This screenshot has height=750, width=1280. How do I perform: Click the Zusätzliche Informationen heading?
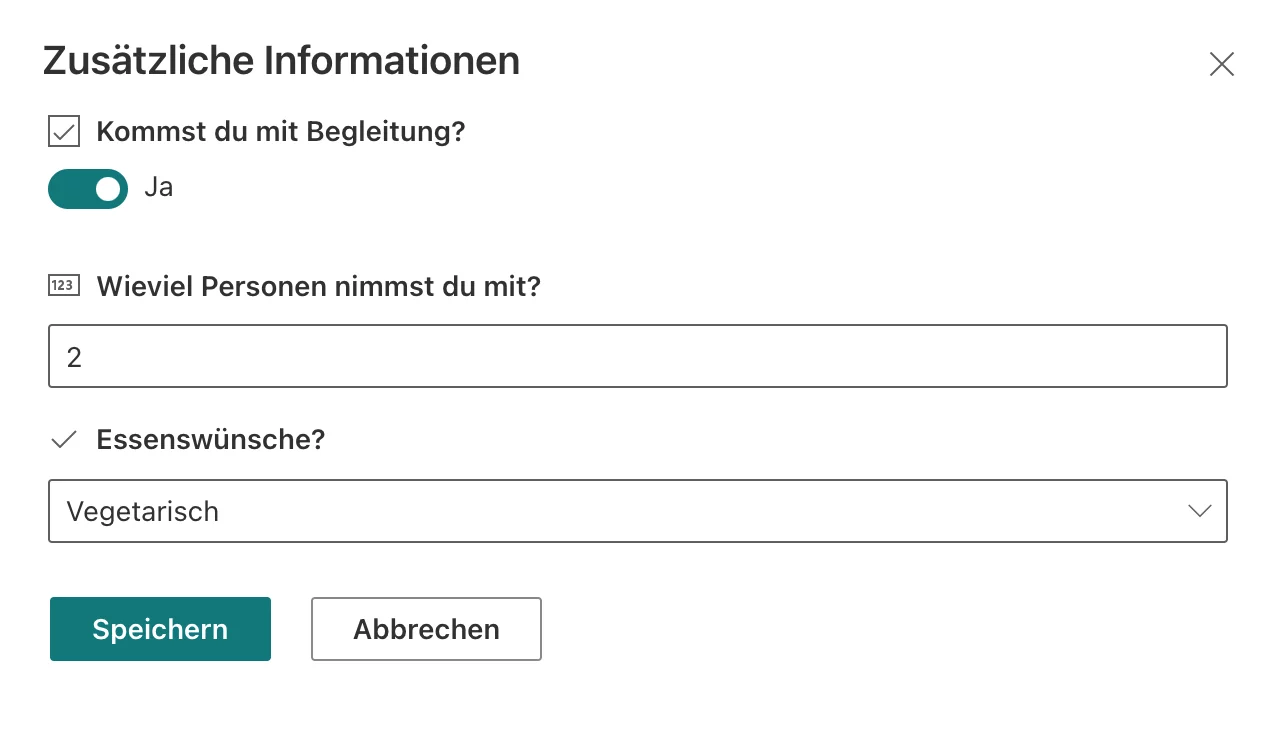click(281, 61)
